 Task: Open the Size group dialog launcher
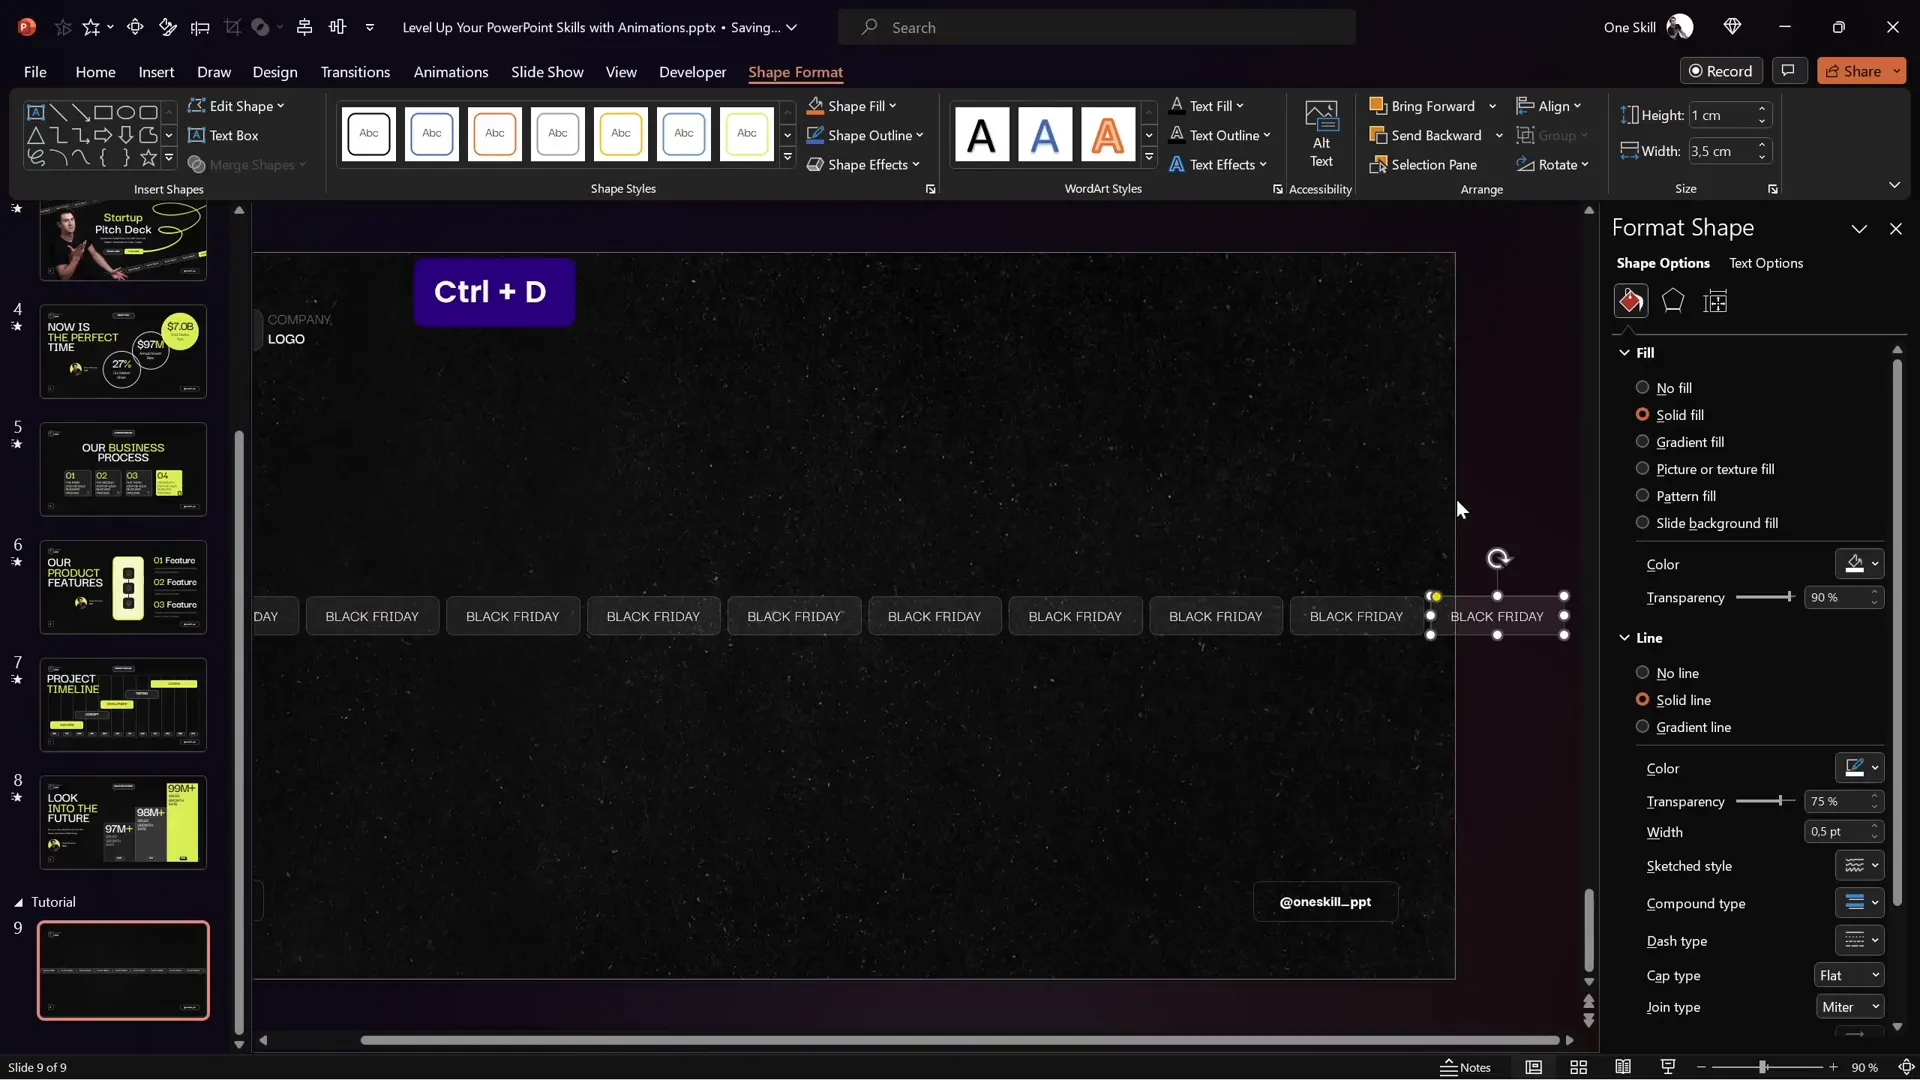[1772, 189]
